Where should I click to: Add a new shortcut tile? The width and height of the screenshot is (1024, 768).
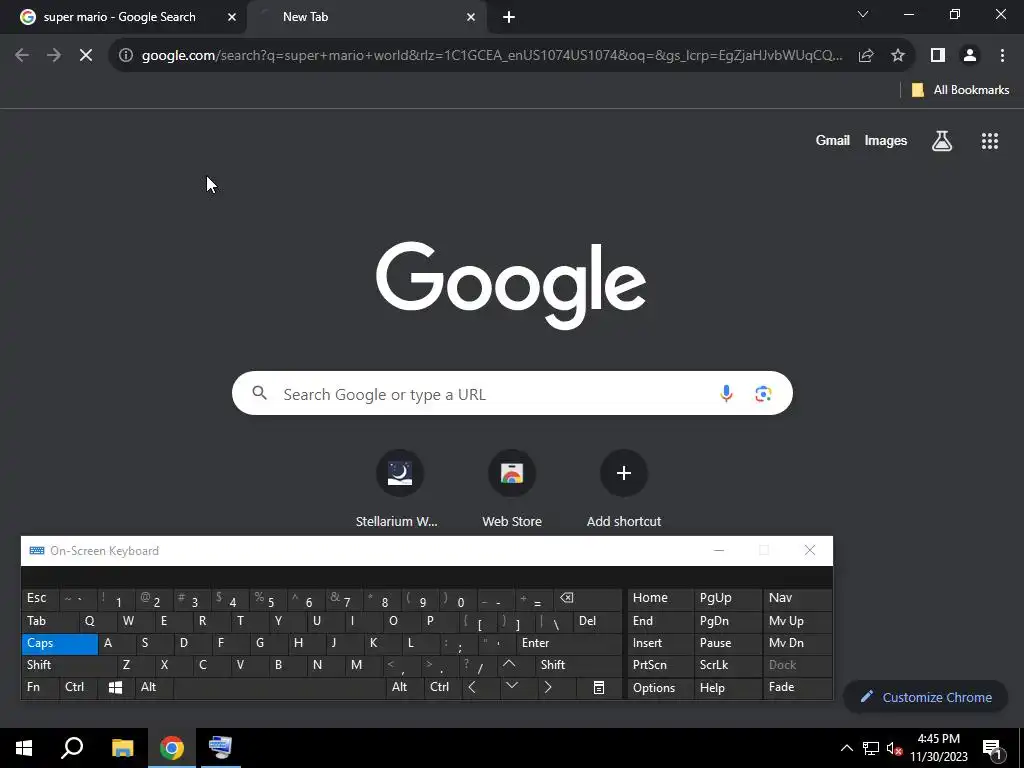click(x=624, y=488)
